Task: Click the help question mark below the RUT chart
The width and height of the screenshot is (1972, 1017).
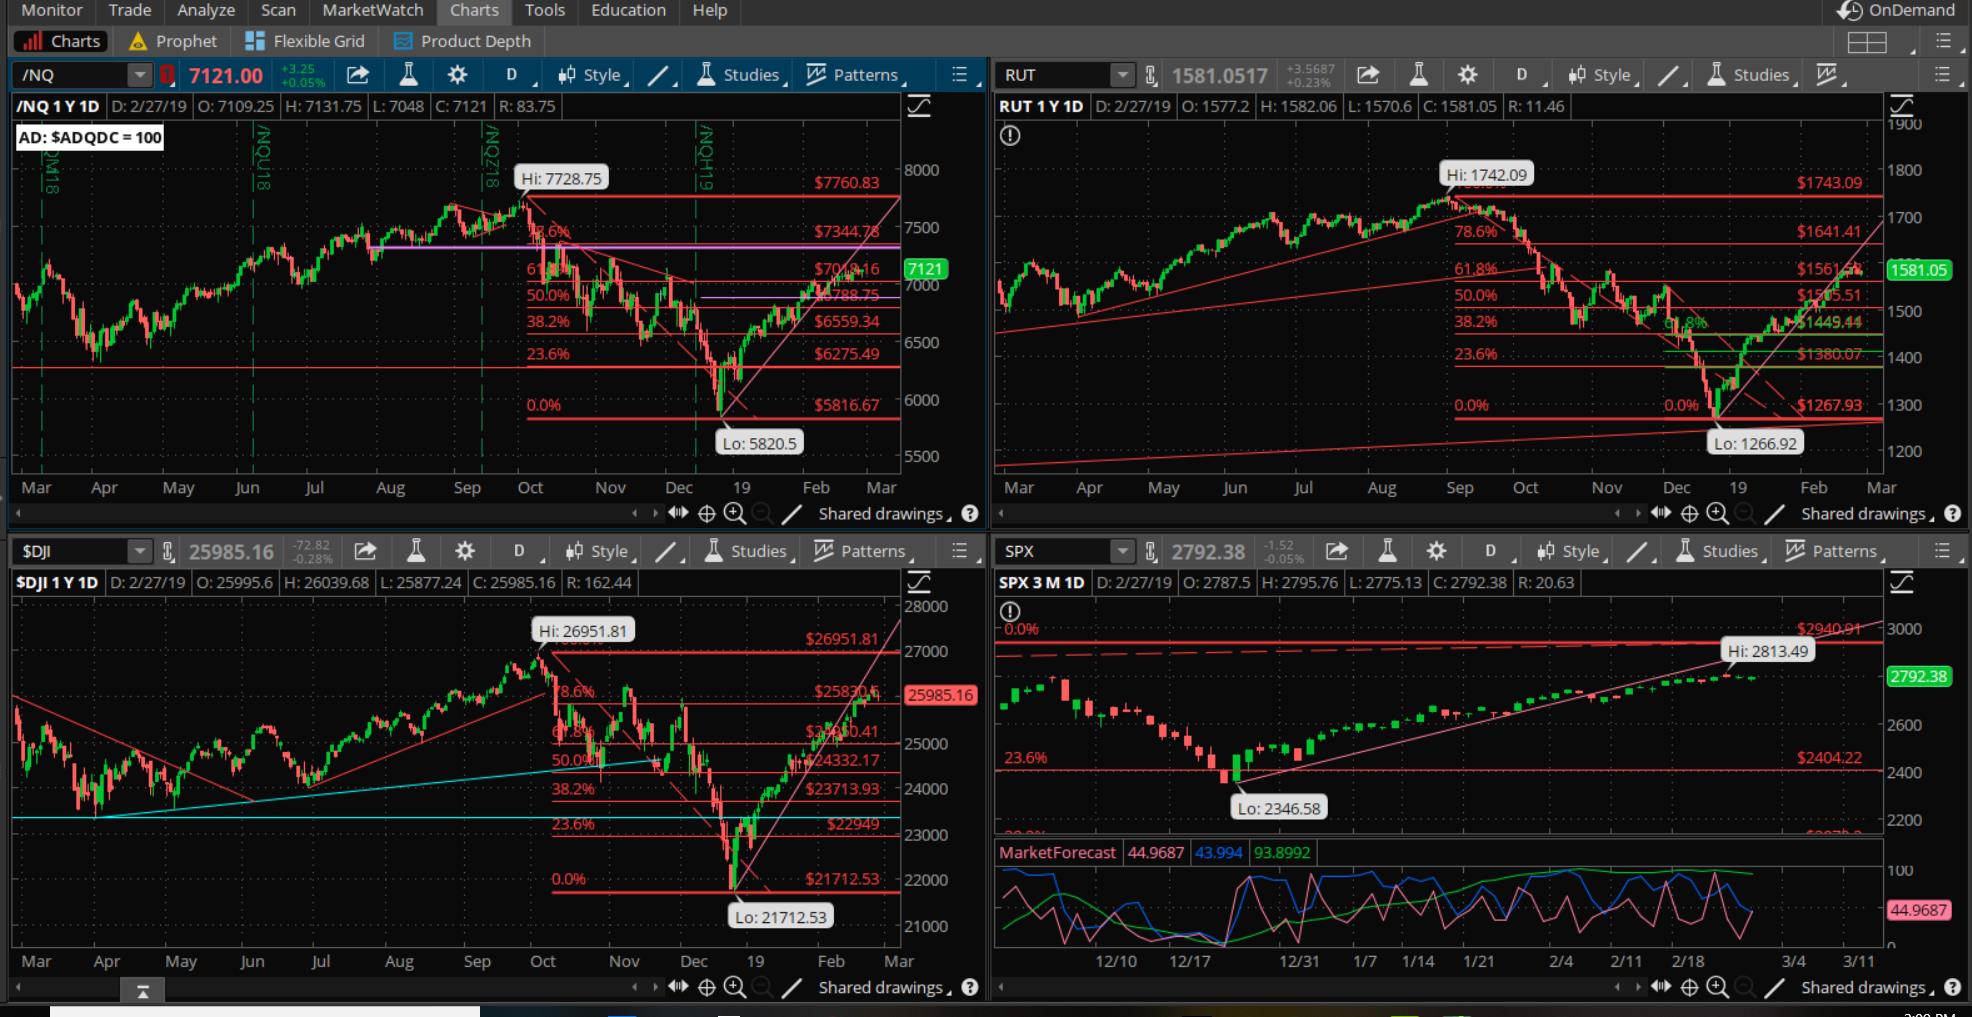Action: pyautogui.click(x=1952, y=513)
